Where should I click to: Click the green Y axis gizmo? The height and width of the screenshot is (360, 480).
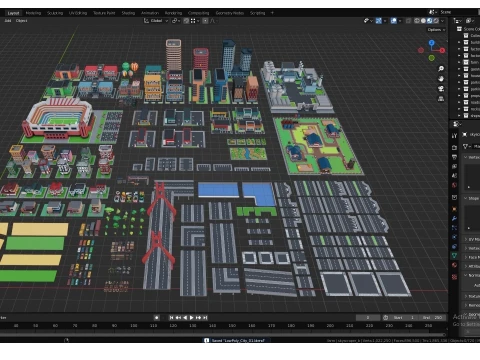tap(432, 58)
